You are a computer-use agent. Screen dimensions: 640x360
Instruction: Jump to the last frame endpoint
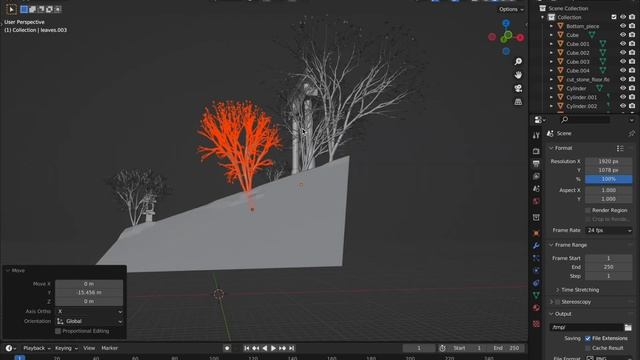(x=291, y=348)
